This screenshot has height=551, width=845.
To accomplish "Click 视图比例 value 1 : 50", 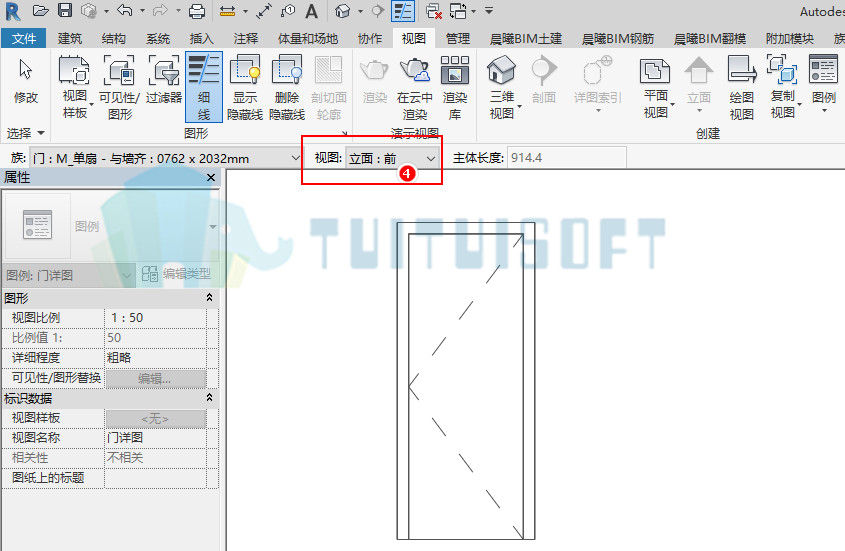I will 155,318.
